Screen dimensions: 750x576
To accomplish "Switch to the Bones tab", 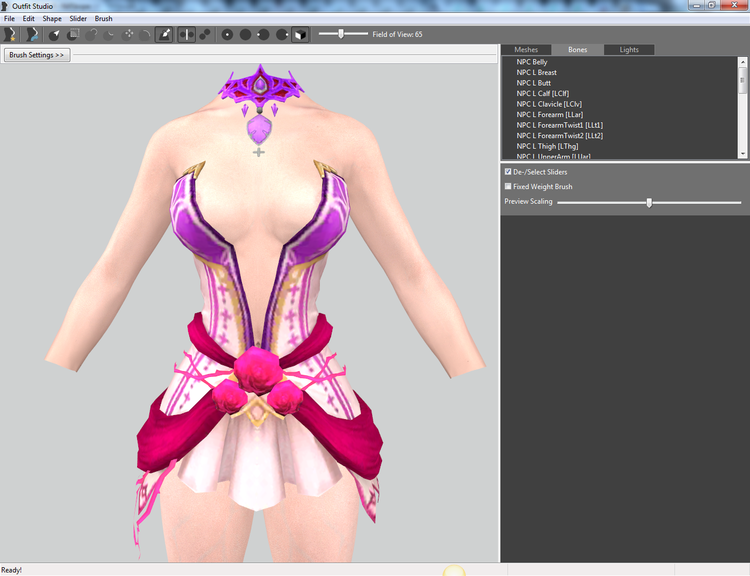I will pyautogui.click(x=577, y=50).
